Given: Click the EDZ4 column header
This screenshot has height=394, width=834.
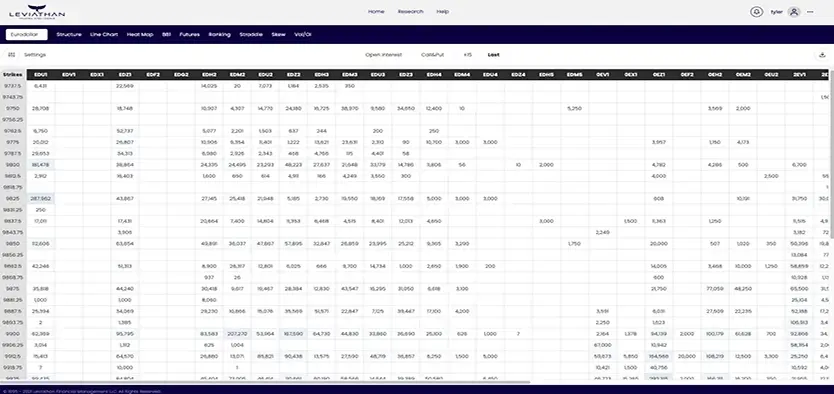Looking at the screenshot, I should [x=518, y=75].
